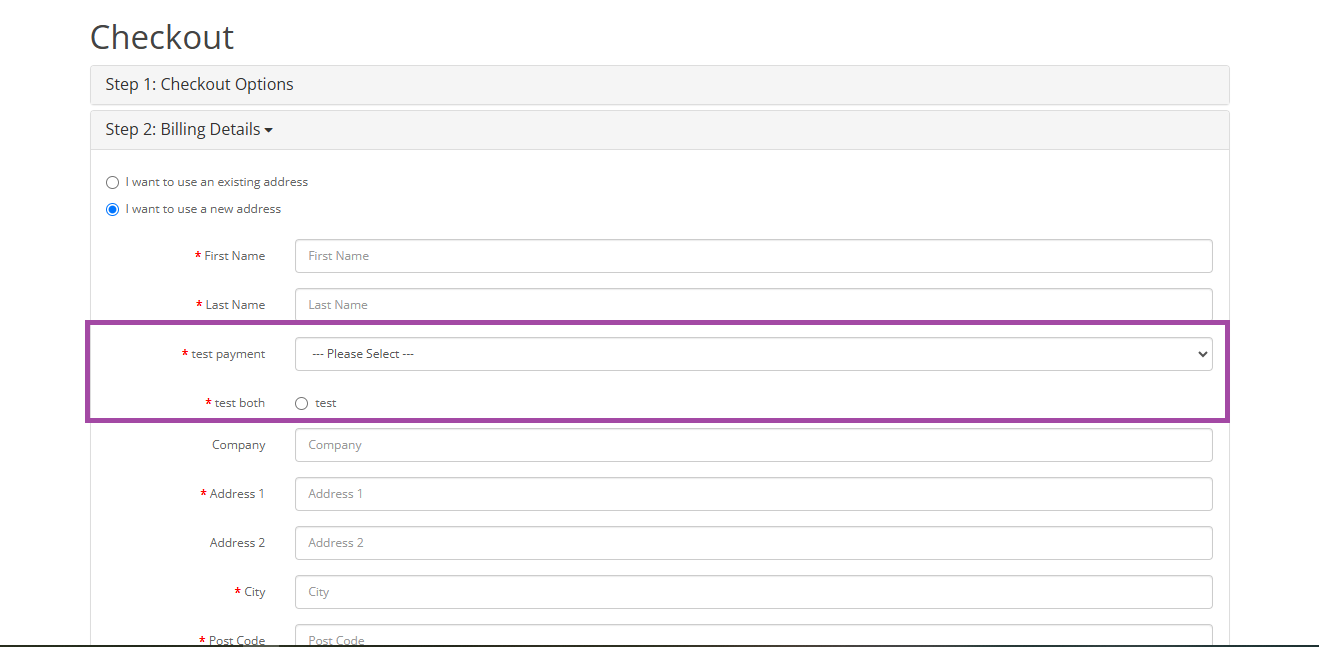
Task: Click the "First Name" field label
Action: point(234,256)
